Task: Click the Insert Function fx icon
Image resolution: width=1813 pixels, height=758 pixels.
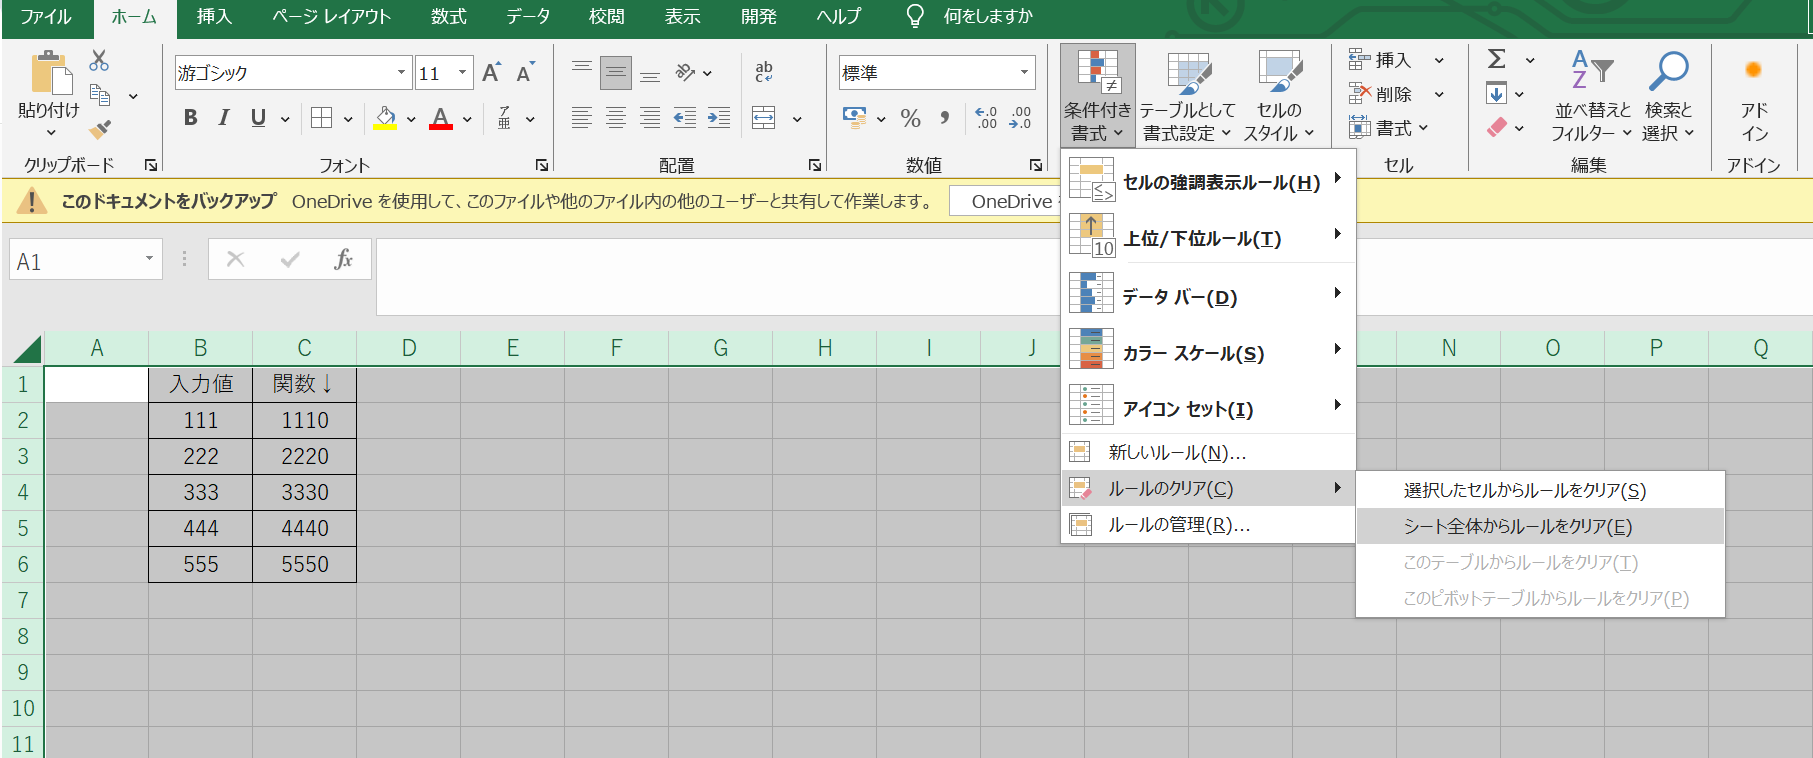Action: 343,260
